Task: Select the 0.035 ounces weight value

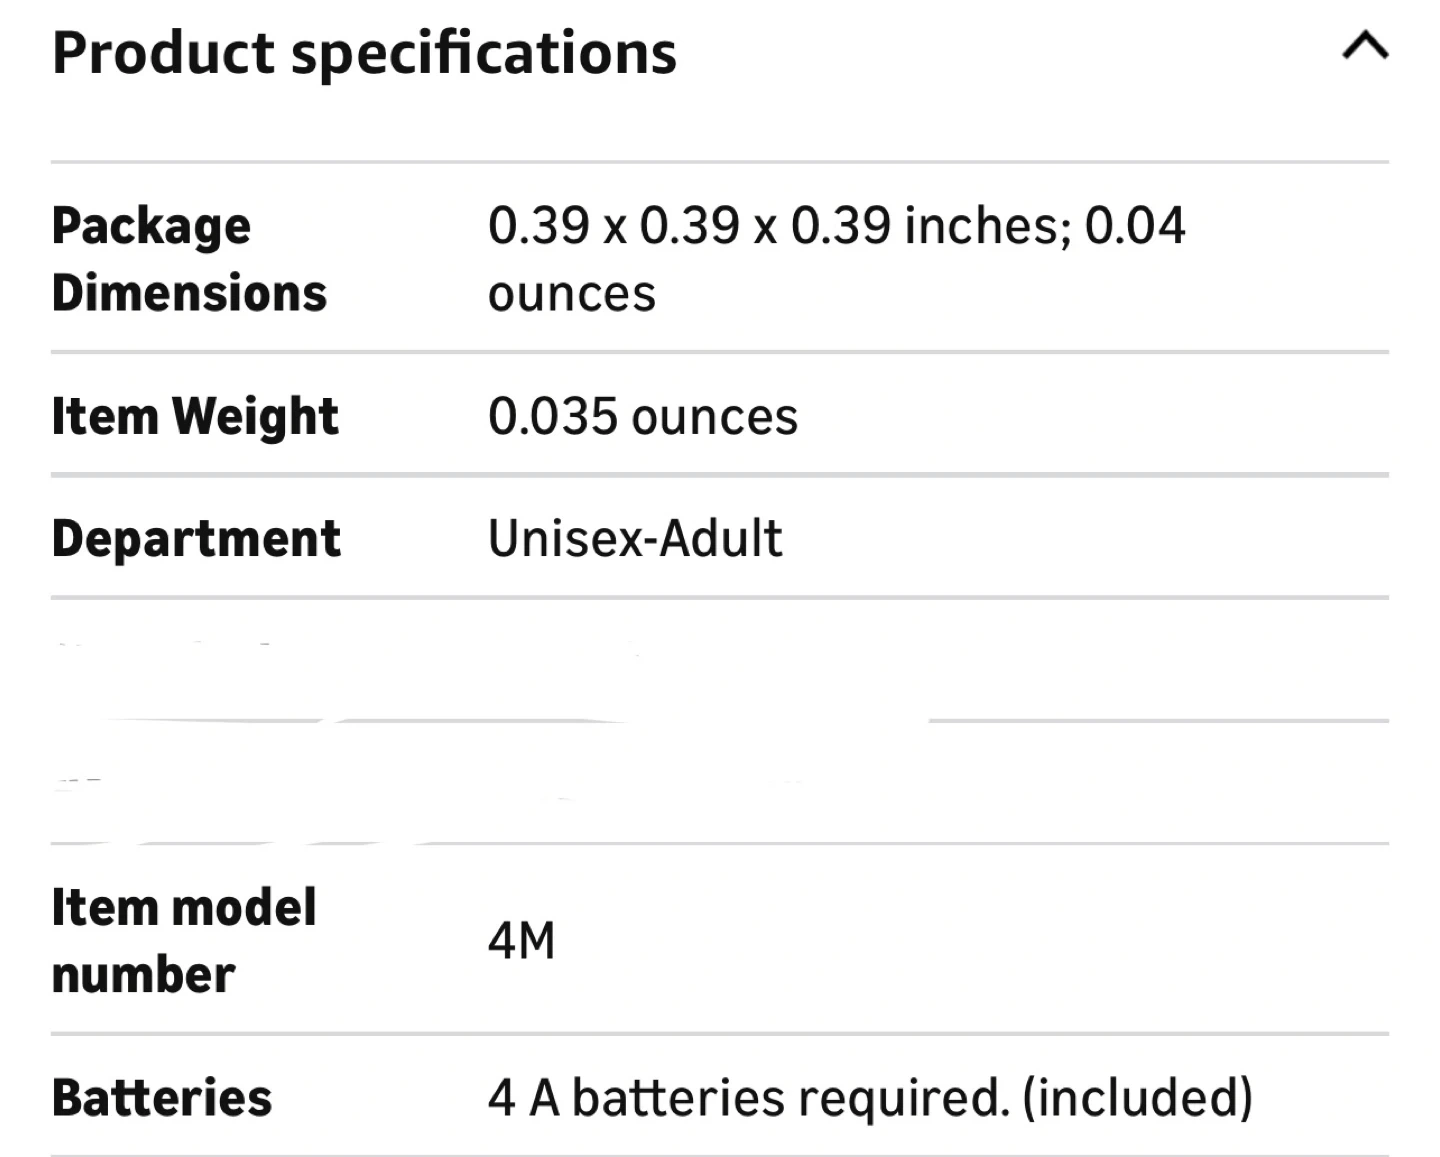Action: pos(642,416)
